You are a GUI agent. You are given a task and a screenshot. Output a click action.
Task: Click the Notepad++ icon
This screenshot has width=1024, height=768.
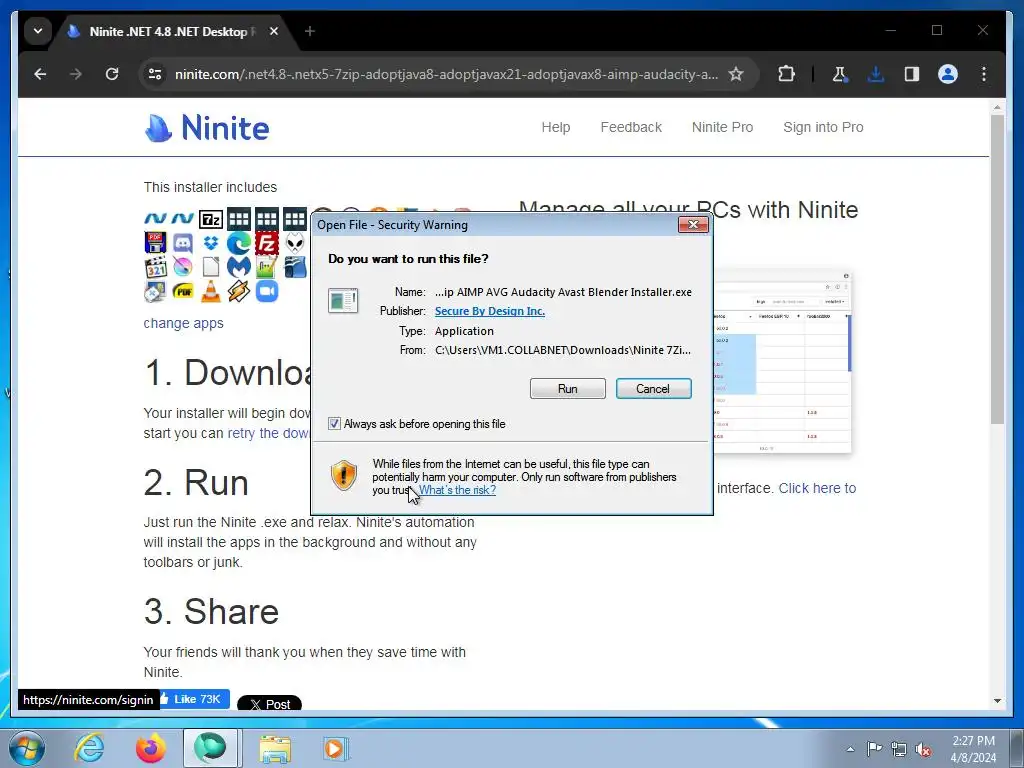coord(266,267)
